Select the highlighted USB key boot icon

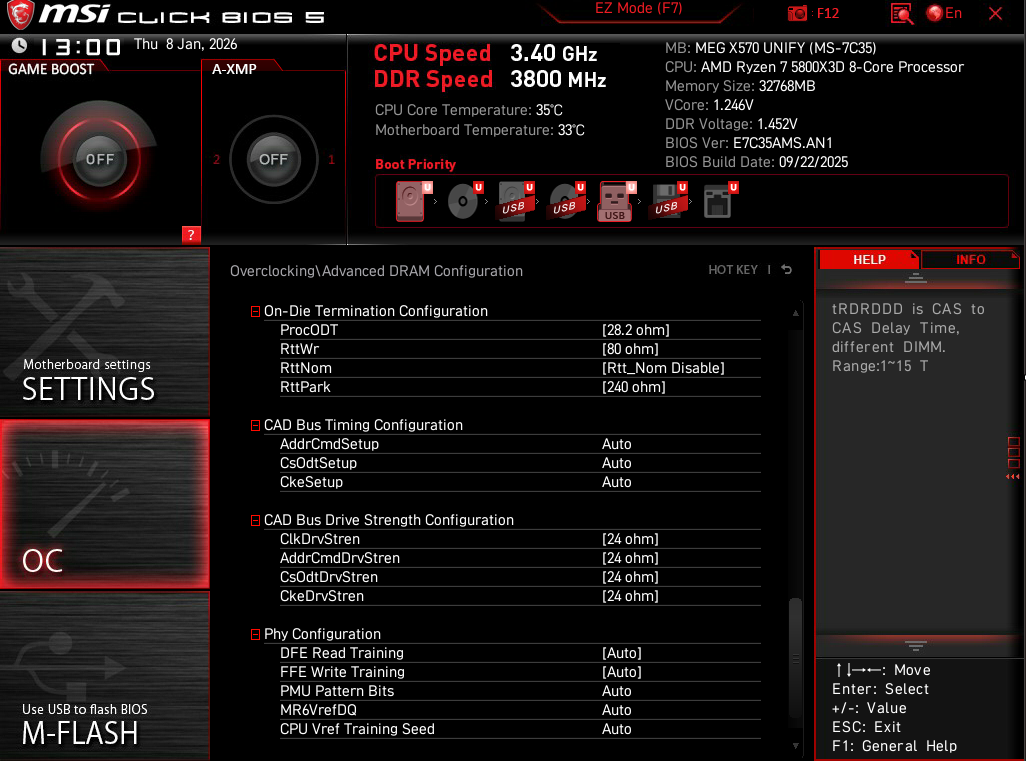pyautogui.click(x=616, y=201)
